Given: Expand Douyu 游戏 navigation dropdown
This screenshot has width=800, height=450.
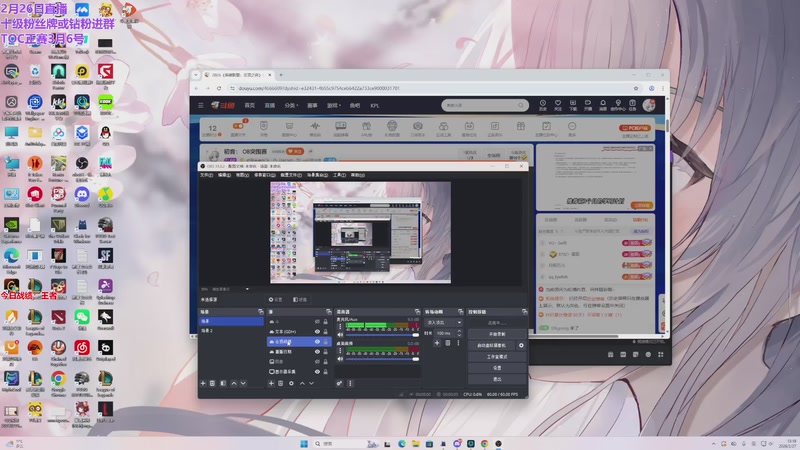Looking at the screenshot, I should pos(334,106).
